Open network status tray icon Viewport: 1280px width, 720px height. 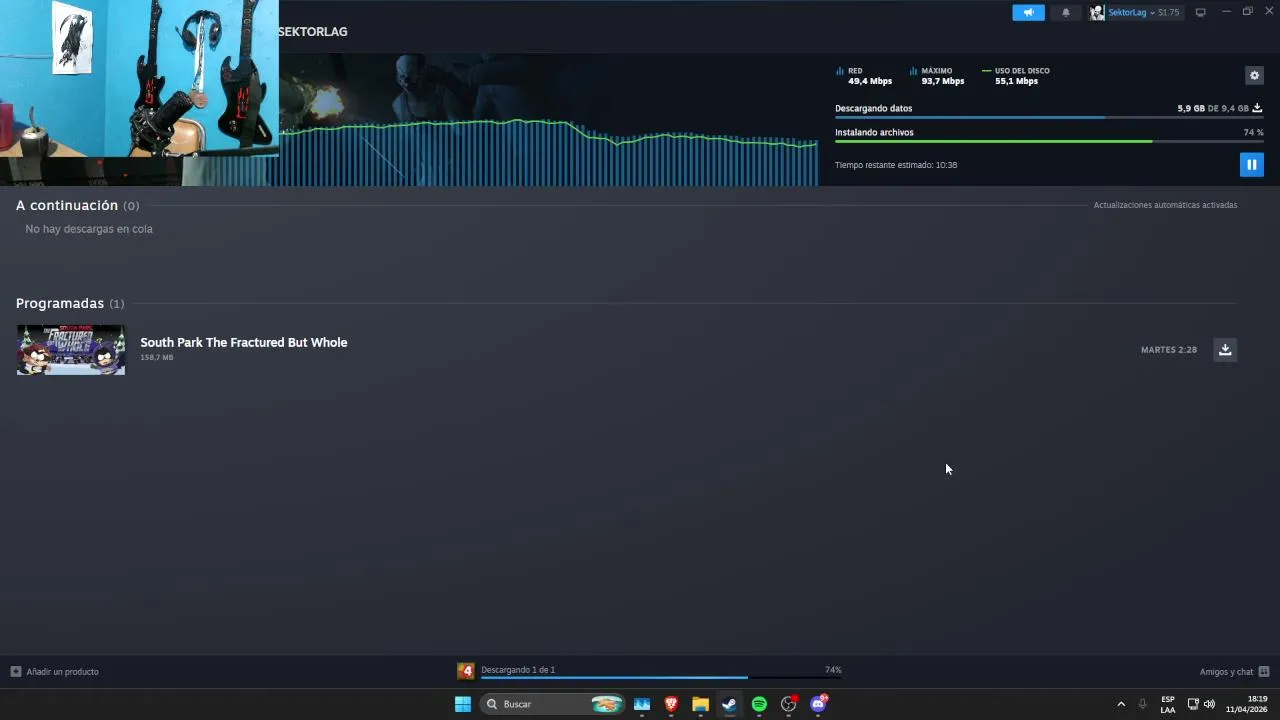click(1193, 704)
